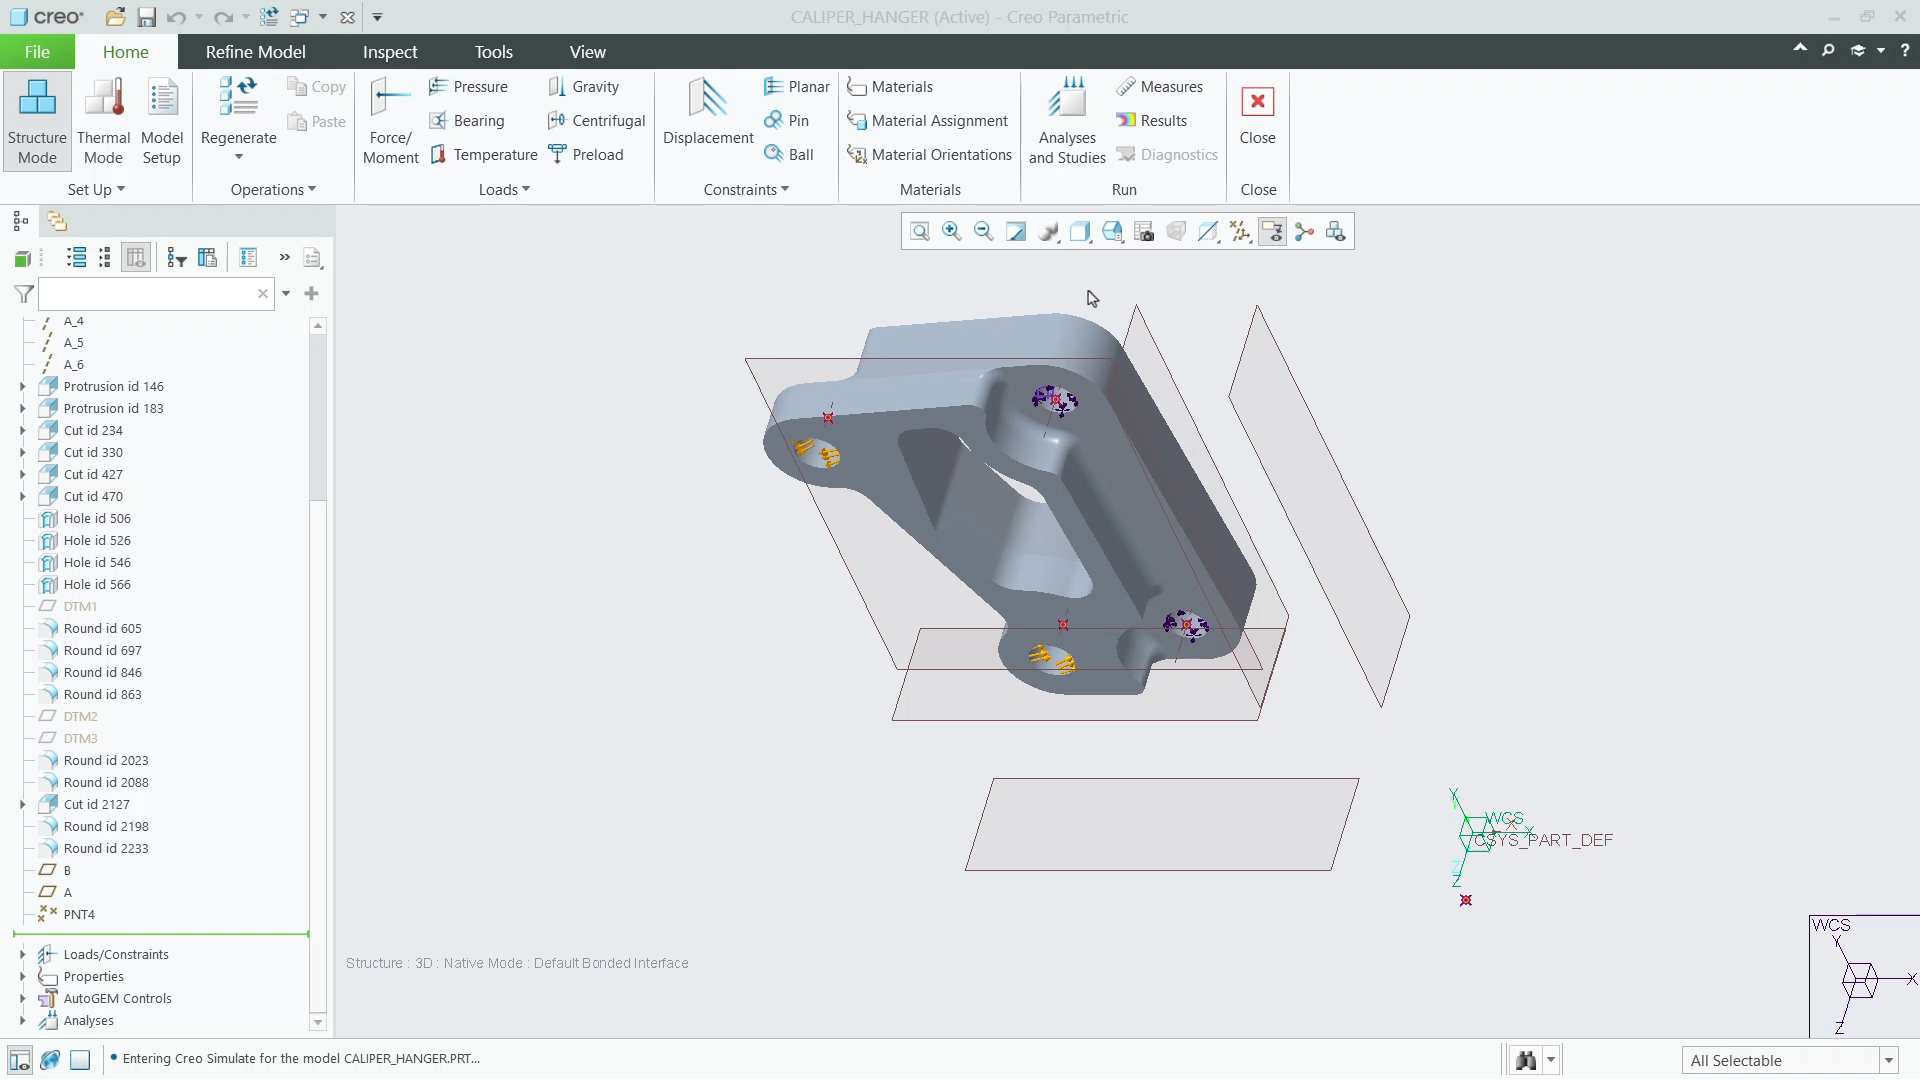
Task: Click the Zoom In magnifier icon
Action: [x=952, y=232]
